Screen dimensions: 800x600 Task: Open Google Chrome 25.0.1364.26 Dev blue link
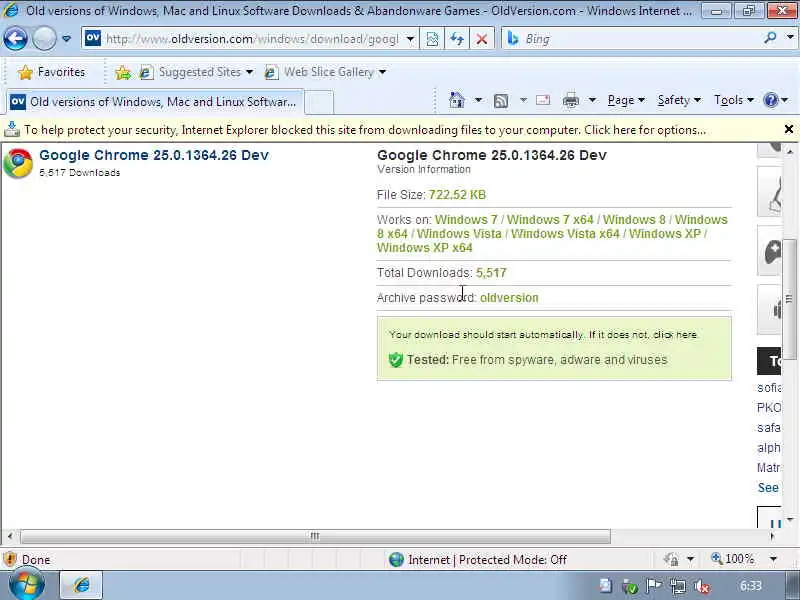click(154, 155)
